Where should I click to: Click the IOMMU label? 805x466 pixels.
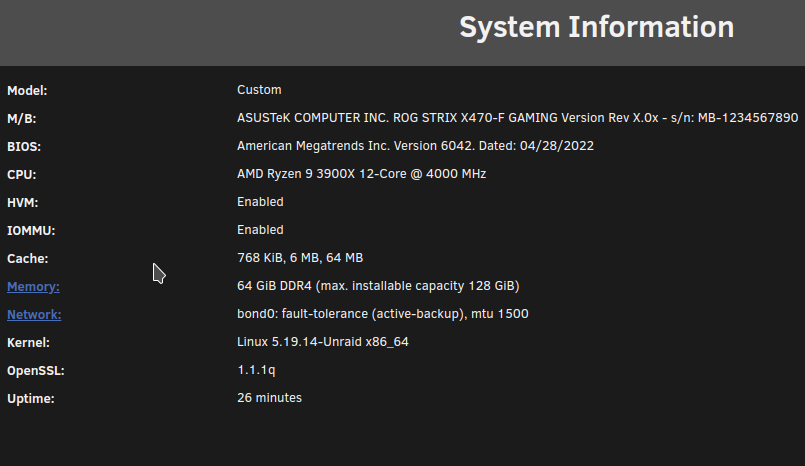(x=31, y=231)
